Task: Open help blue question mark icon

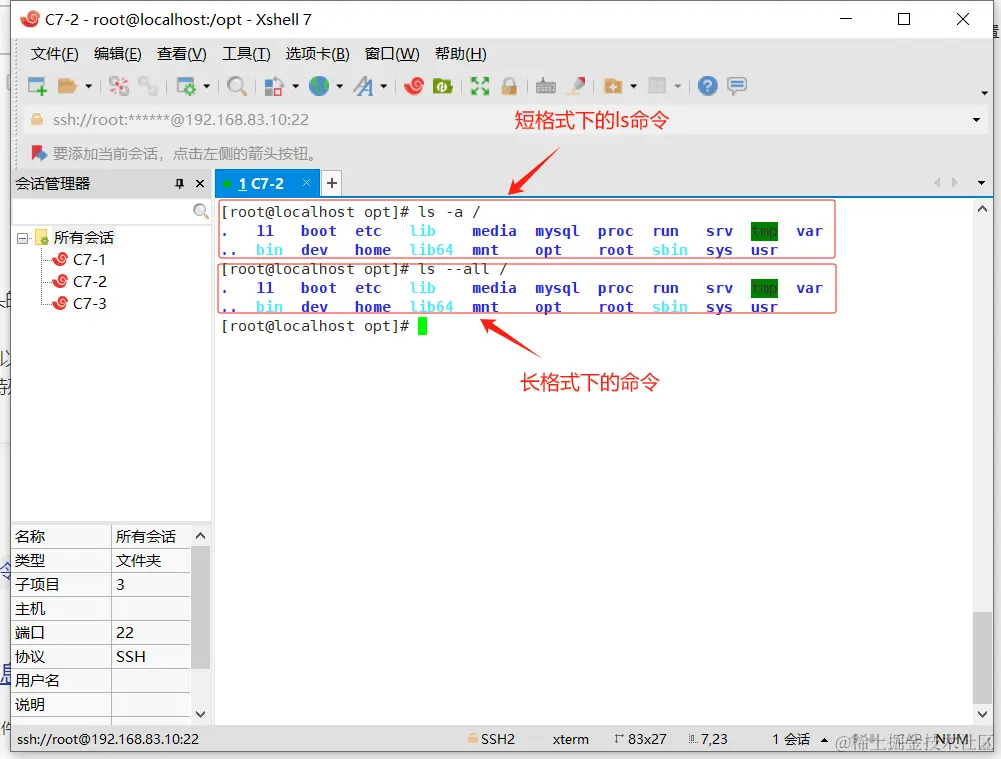Action: (x=707, y=86)
